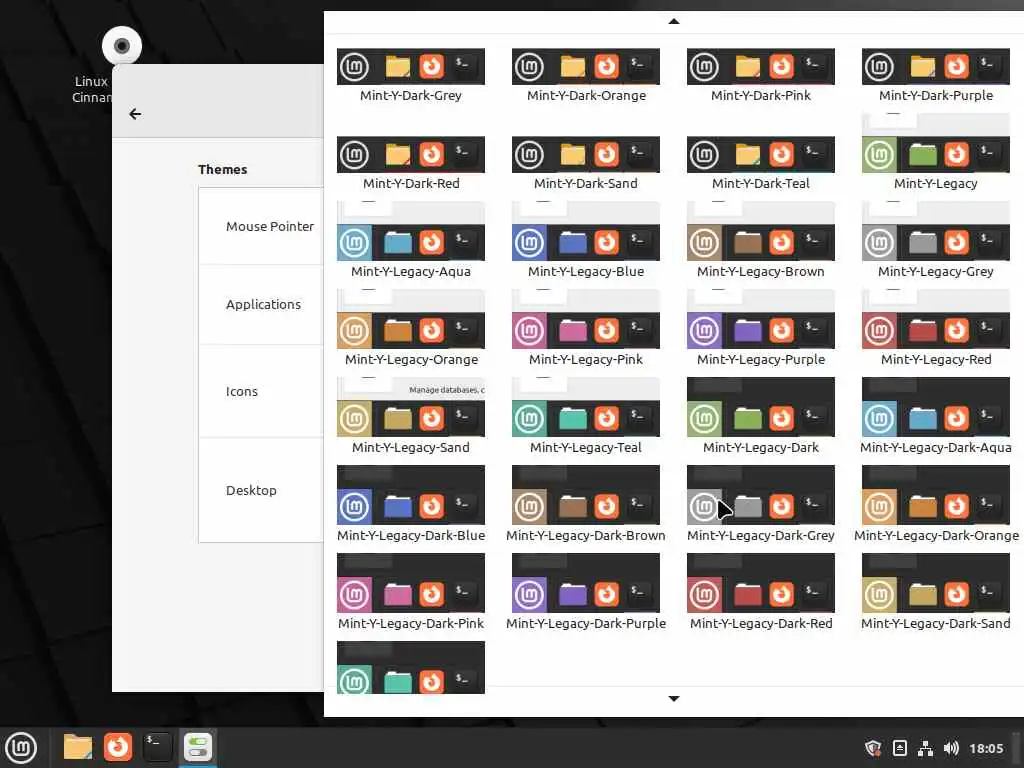Choose the Mint-Y-Legacy-Blue theme
1024x768 pixels.
point(586,231)
